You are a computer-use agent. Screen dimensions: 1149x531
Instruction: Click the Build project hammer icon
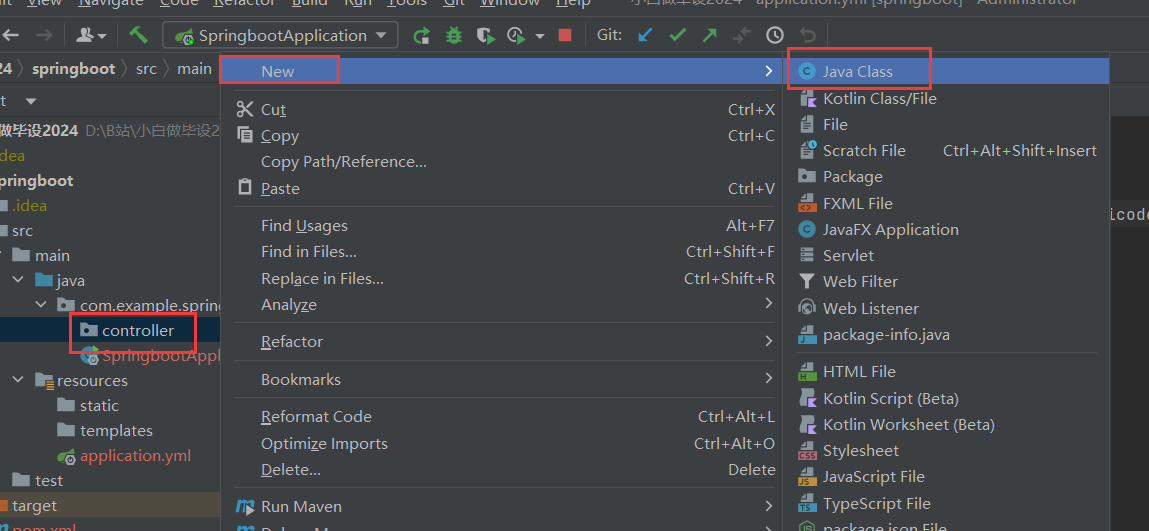pyautogui.click(x=138, y=35)
